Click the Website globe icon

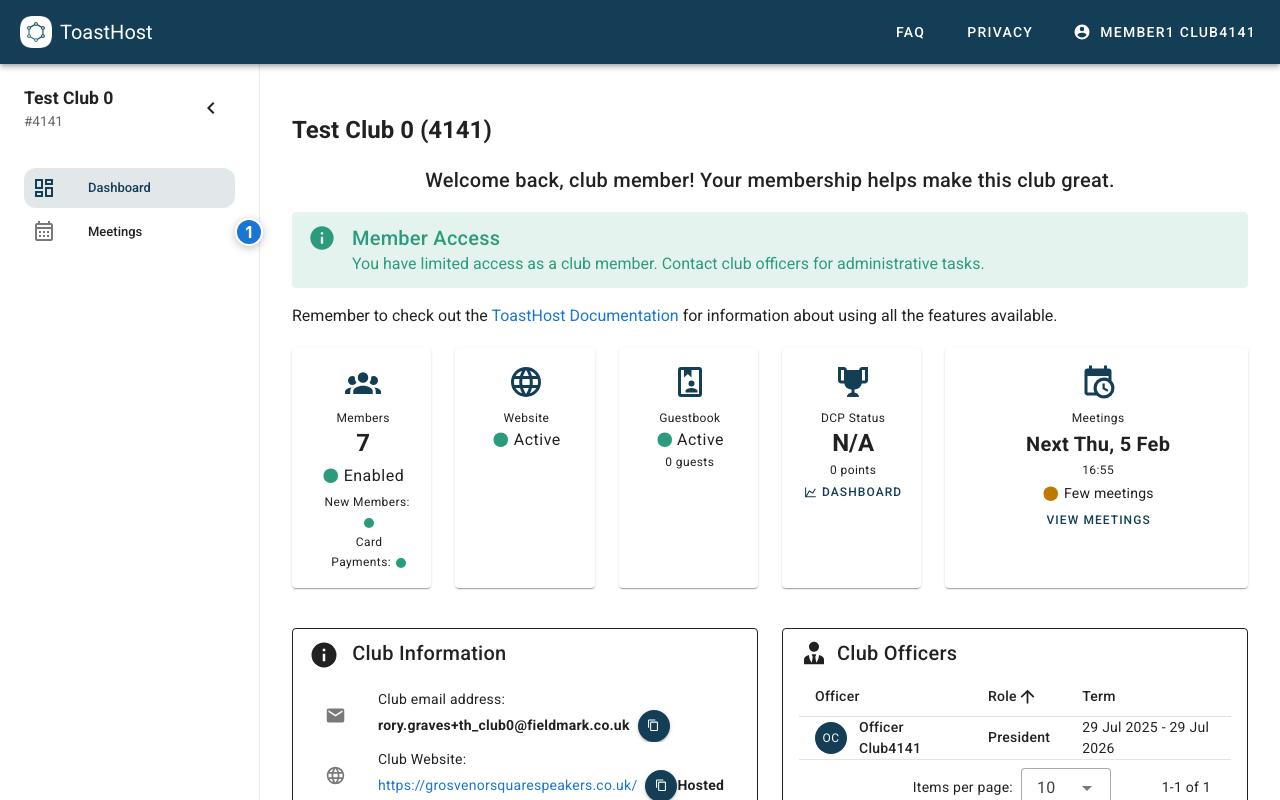[526, 381]
